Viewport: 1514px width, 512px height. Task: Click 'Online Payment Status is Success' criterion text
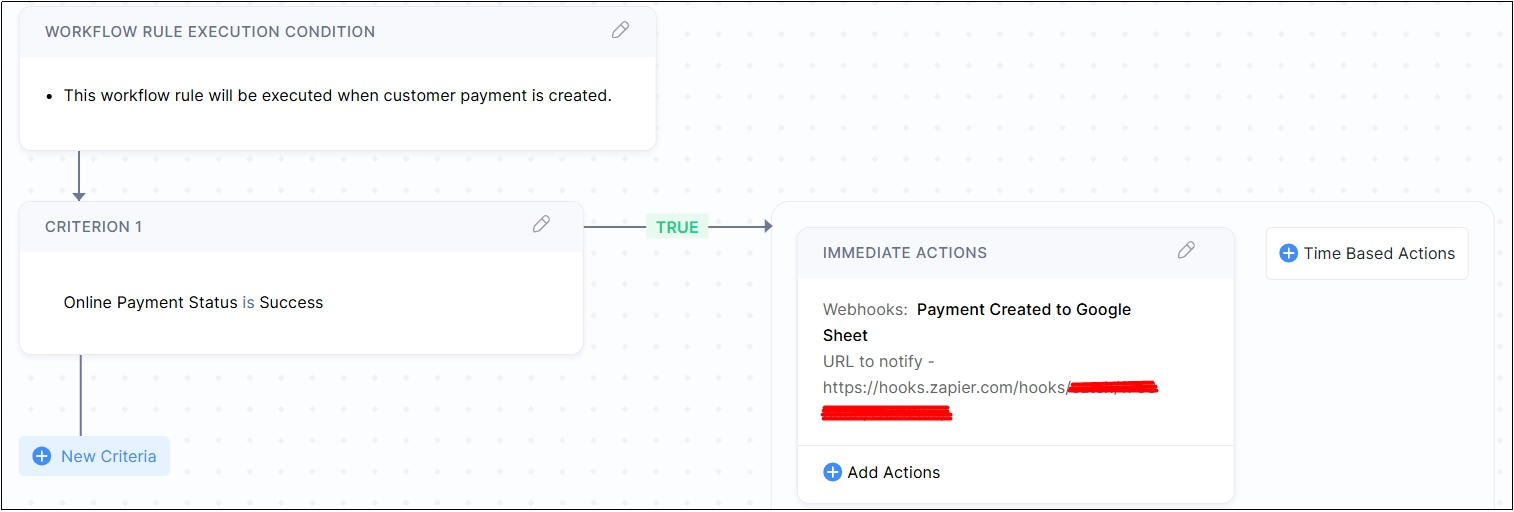tap(193, 302)
